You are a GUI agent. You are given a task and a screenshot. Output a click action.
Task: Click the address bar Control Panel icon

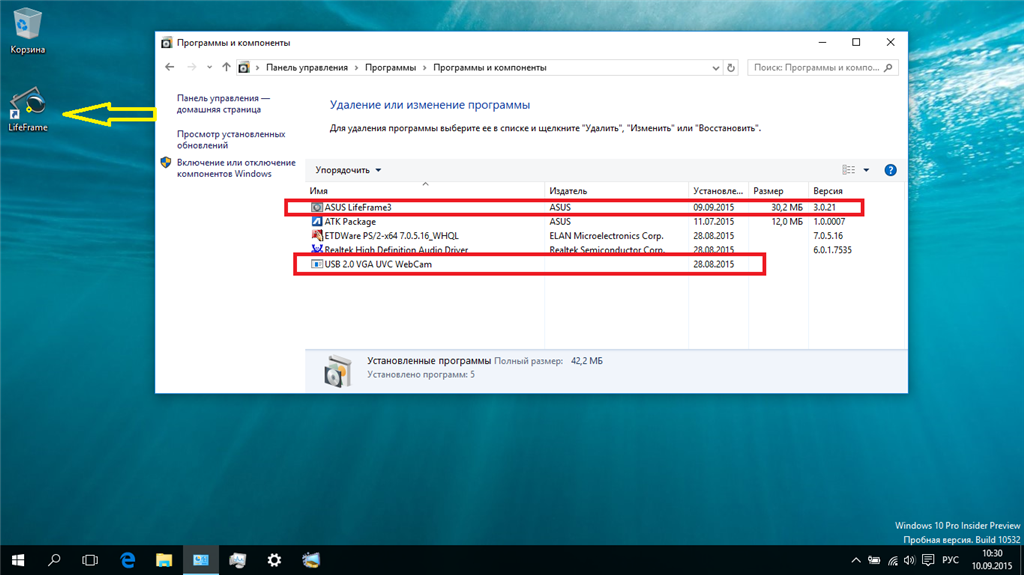coord(244,67)
